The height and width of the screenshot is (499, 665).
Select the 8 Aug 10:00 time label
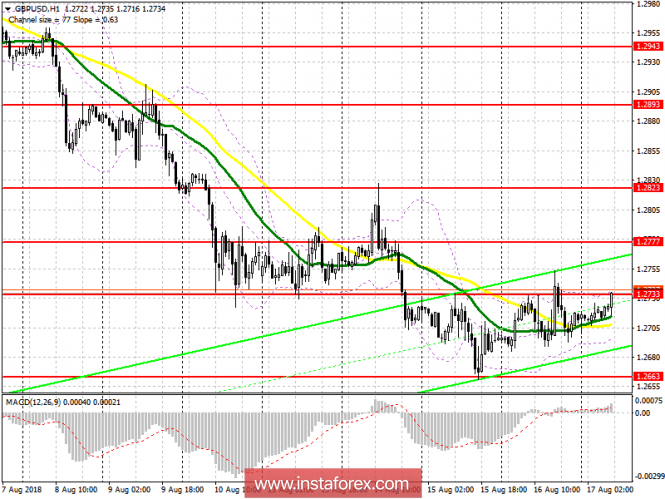coord(76,490)
